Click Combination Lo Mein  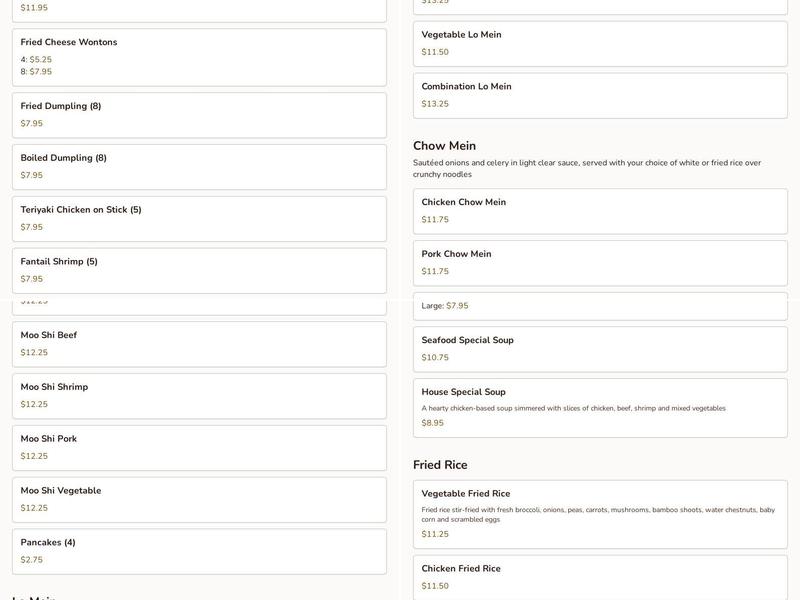(x=600, y=96)
